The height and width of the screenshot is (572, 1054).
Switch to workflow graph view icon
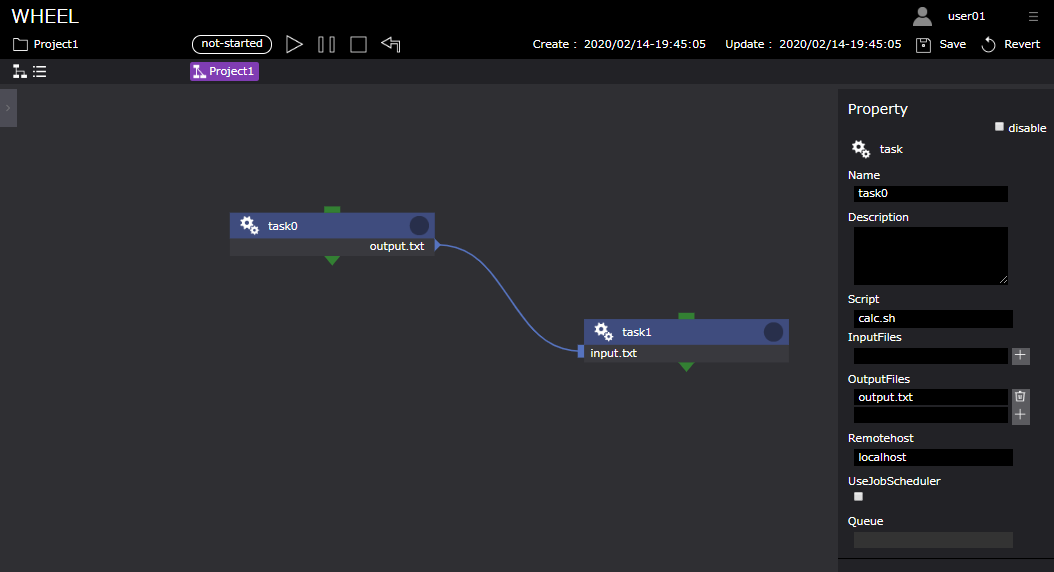click(x=19, y=71)
